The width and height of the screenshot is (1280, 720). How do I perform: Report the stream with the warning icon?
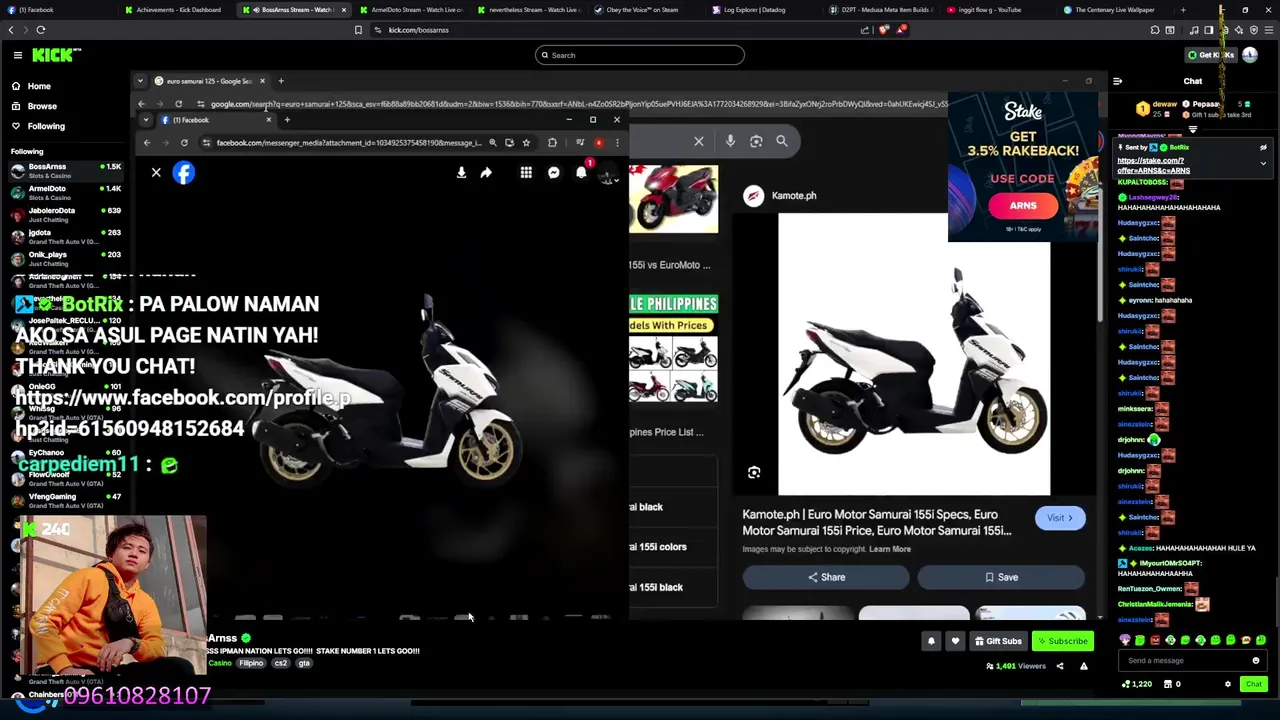pyautogui.click(x=1083, y=666)
